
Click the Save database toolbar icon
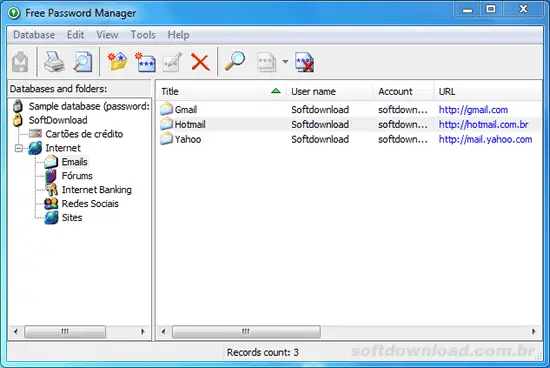click(x=20, y=62)
